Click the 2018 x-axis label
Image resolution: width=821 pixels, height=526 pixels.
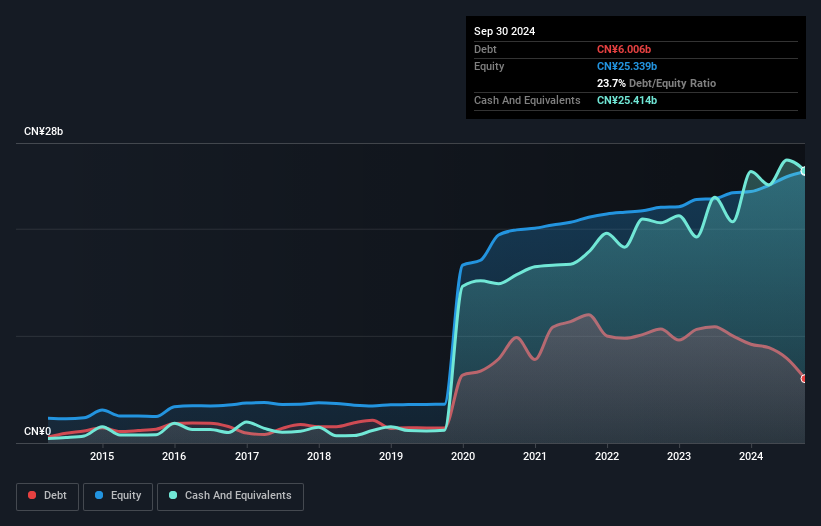coord(319,456)
